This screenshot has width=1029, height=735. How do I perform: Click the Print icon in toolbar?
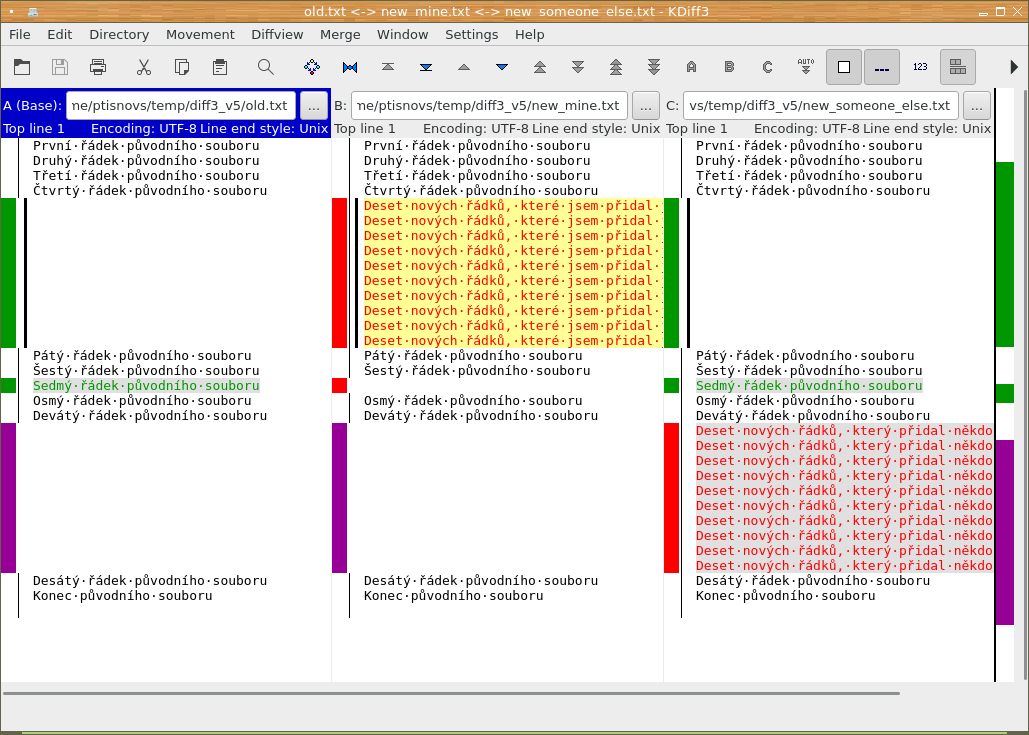pyautogui.click(x=98, y=67)
